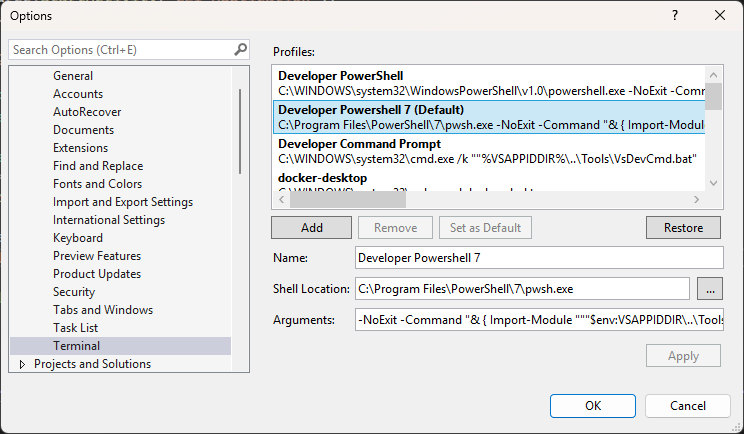This screenshot has width=744, height=434.
Task: Select Import and Export Settings
Action: (x=123, y=202)
